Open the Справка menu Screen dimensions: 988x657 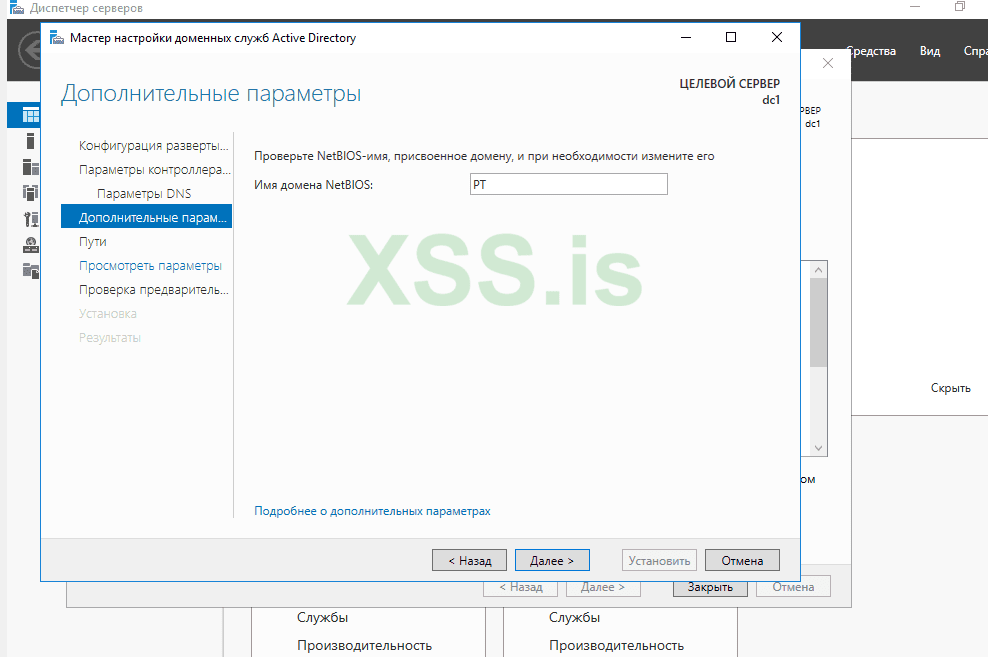point(975,51)
